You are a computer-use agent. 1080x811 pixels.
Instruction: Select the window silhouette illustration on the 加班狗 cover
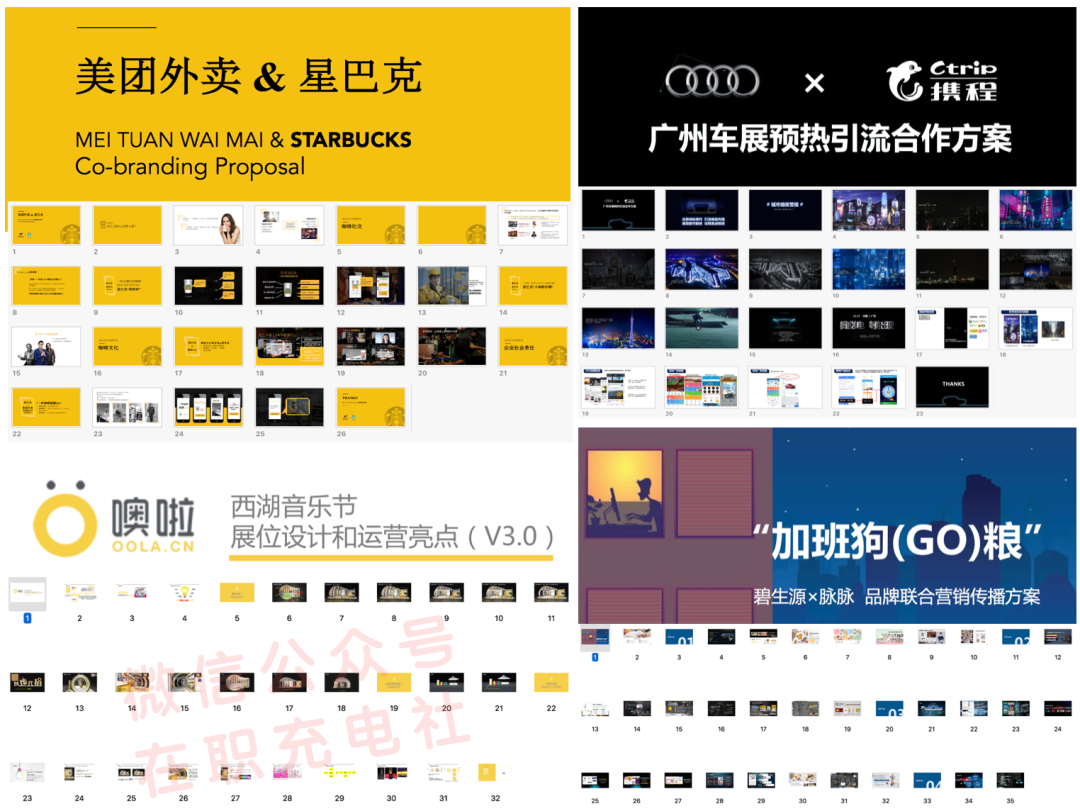coord(624,497)
